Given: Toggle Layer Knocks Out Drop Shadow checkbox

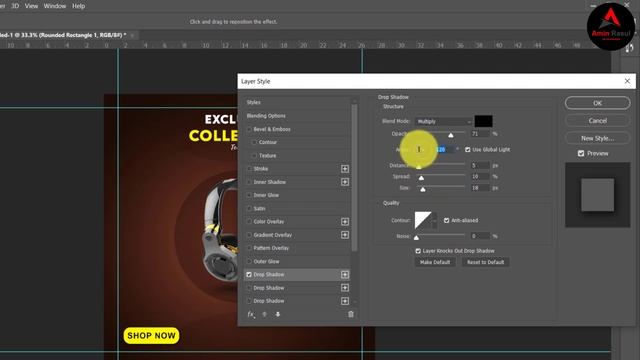Looking at the screenshot, I should click(418, 251).
